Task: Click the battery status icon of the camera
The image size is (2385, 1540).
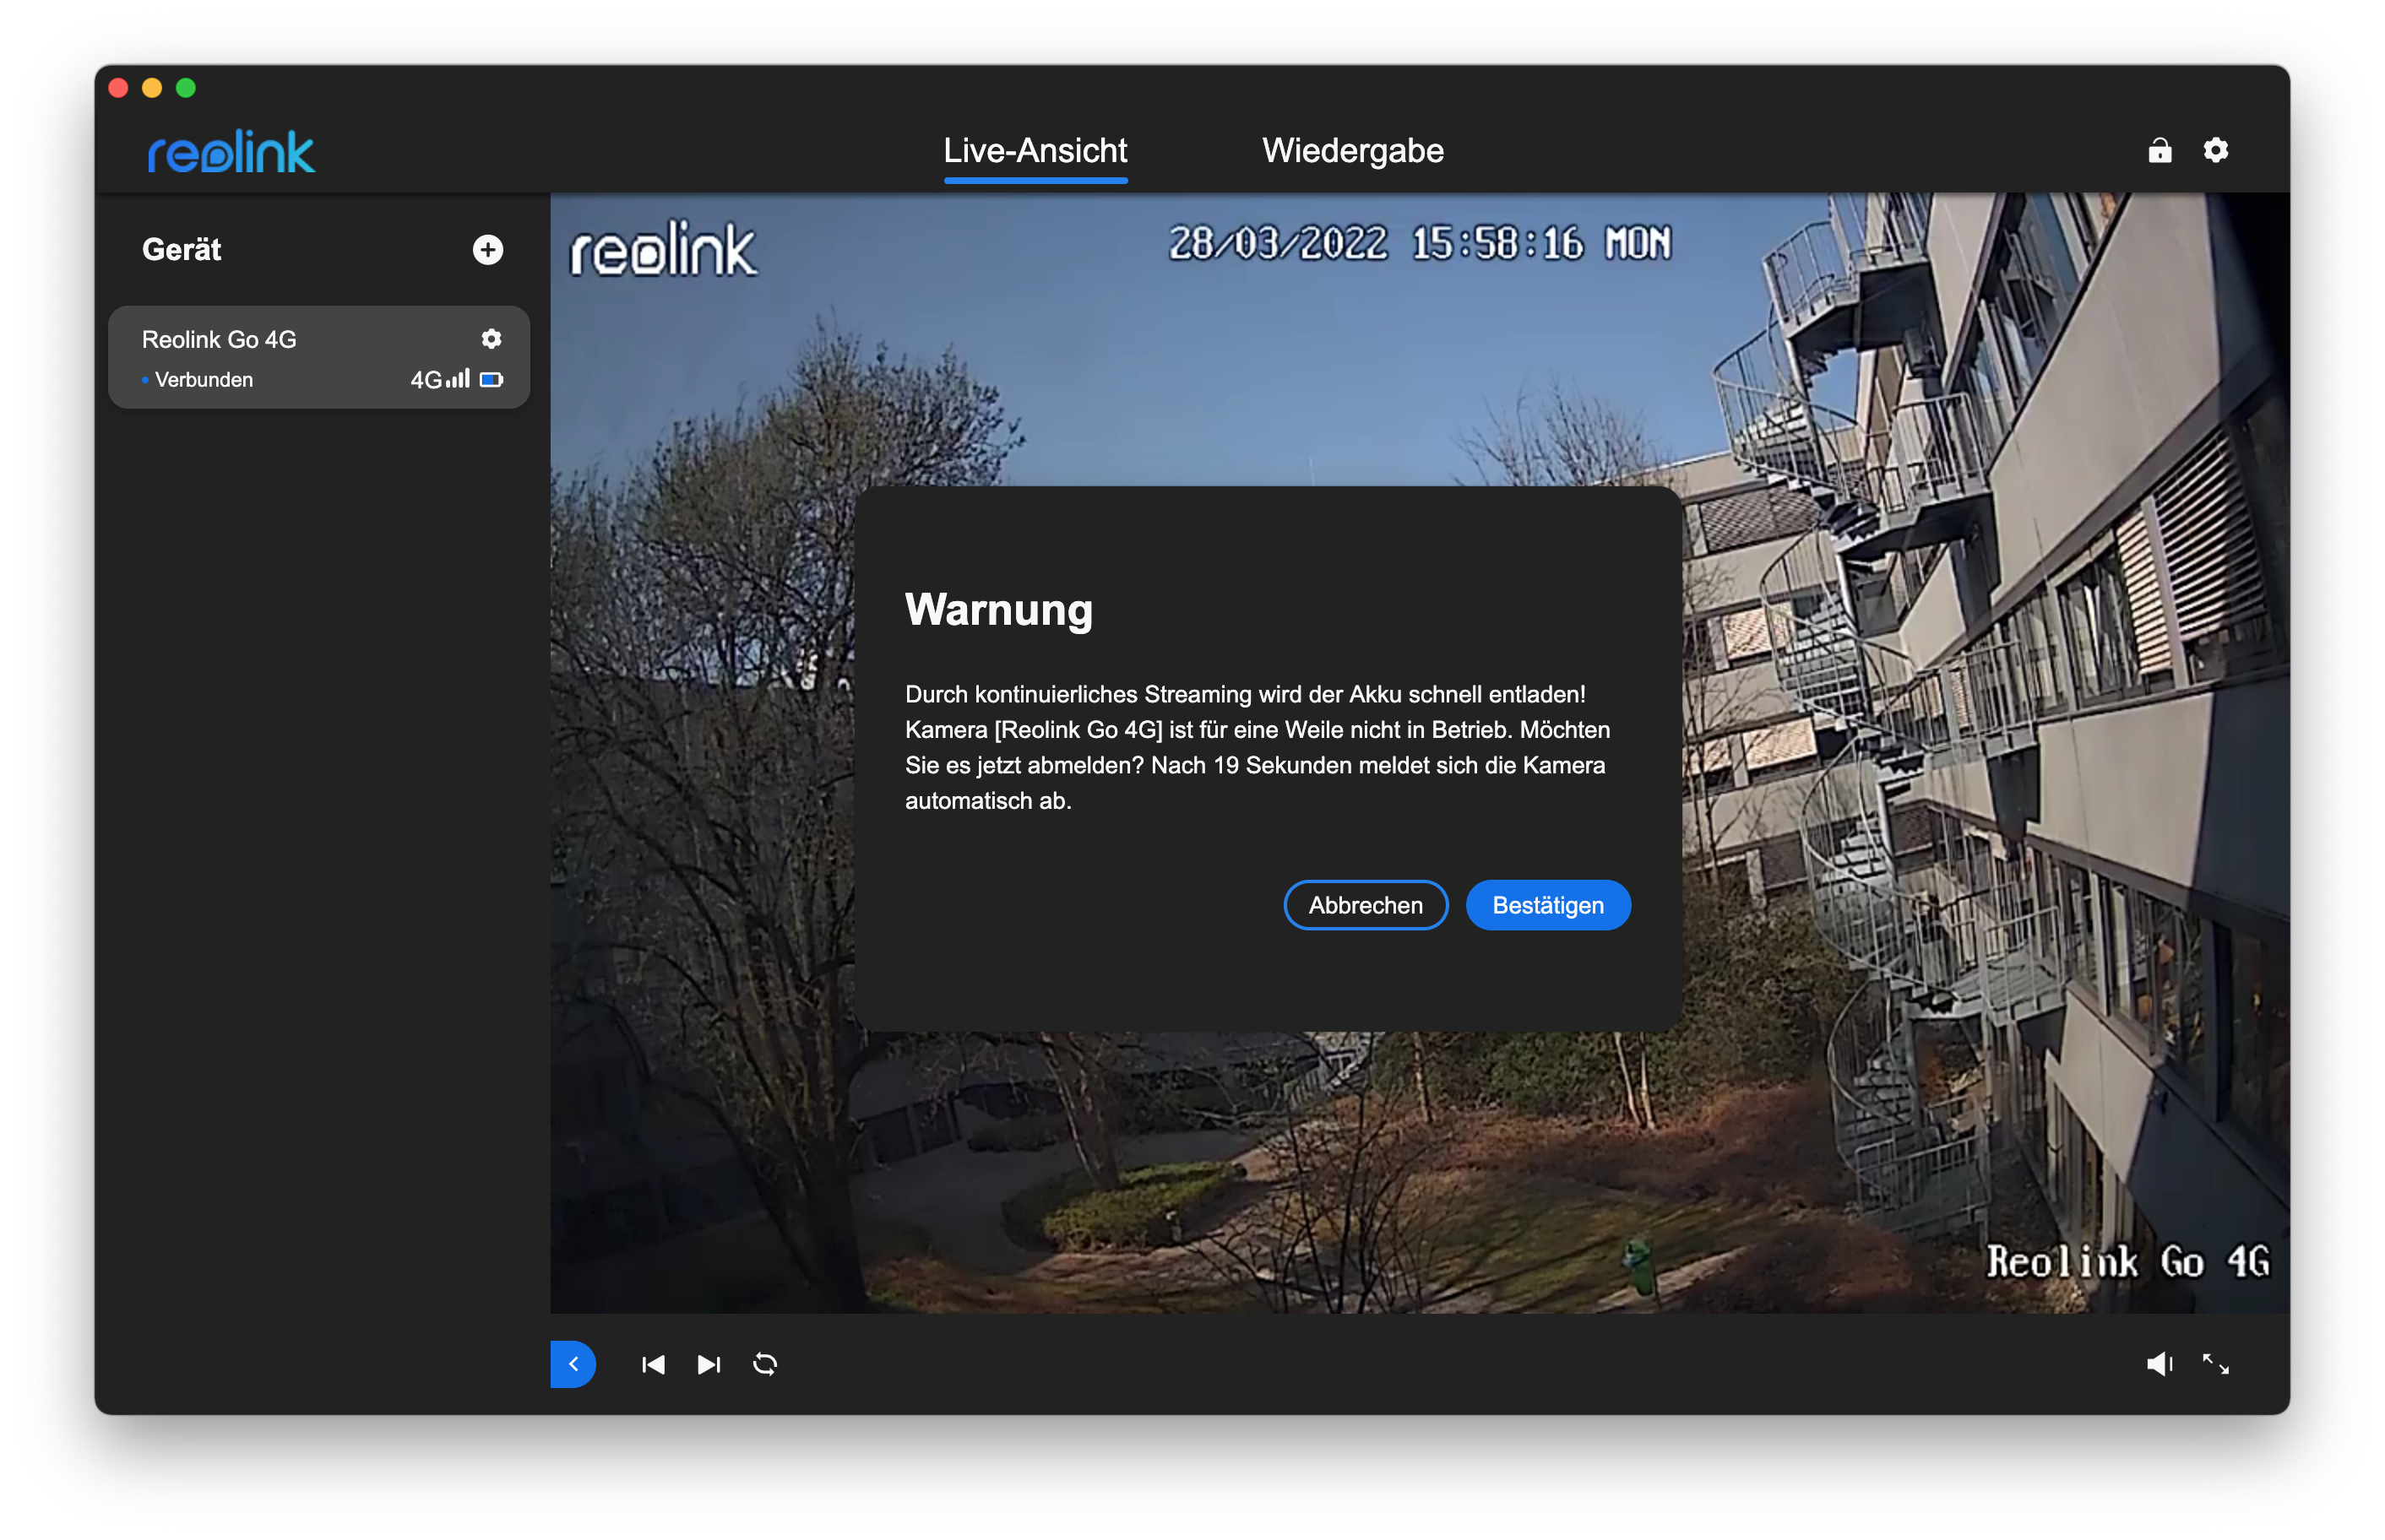Action: coord(491,380)
